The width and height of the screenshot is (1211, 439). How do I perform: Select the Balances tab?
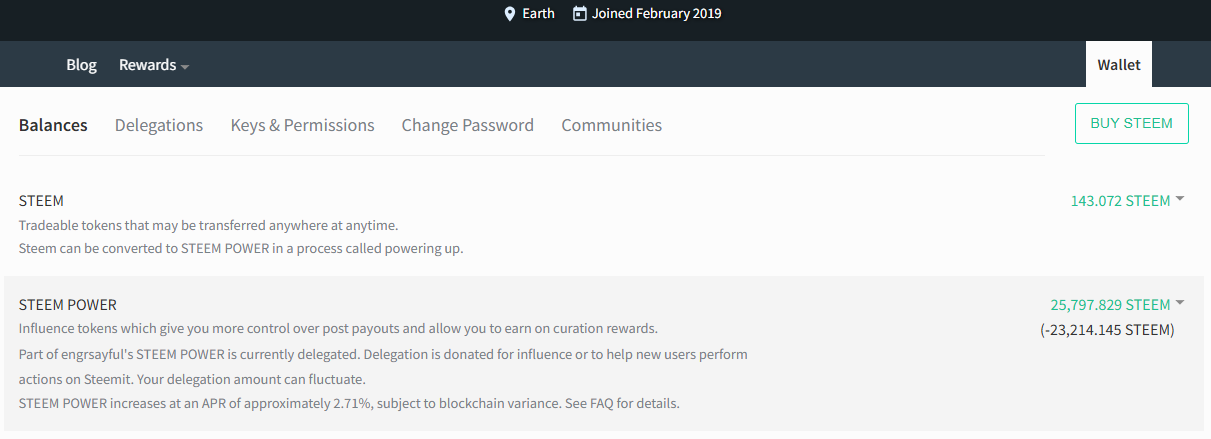click(53, 125)
